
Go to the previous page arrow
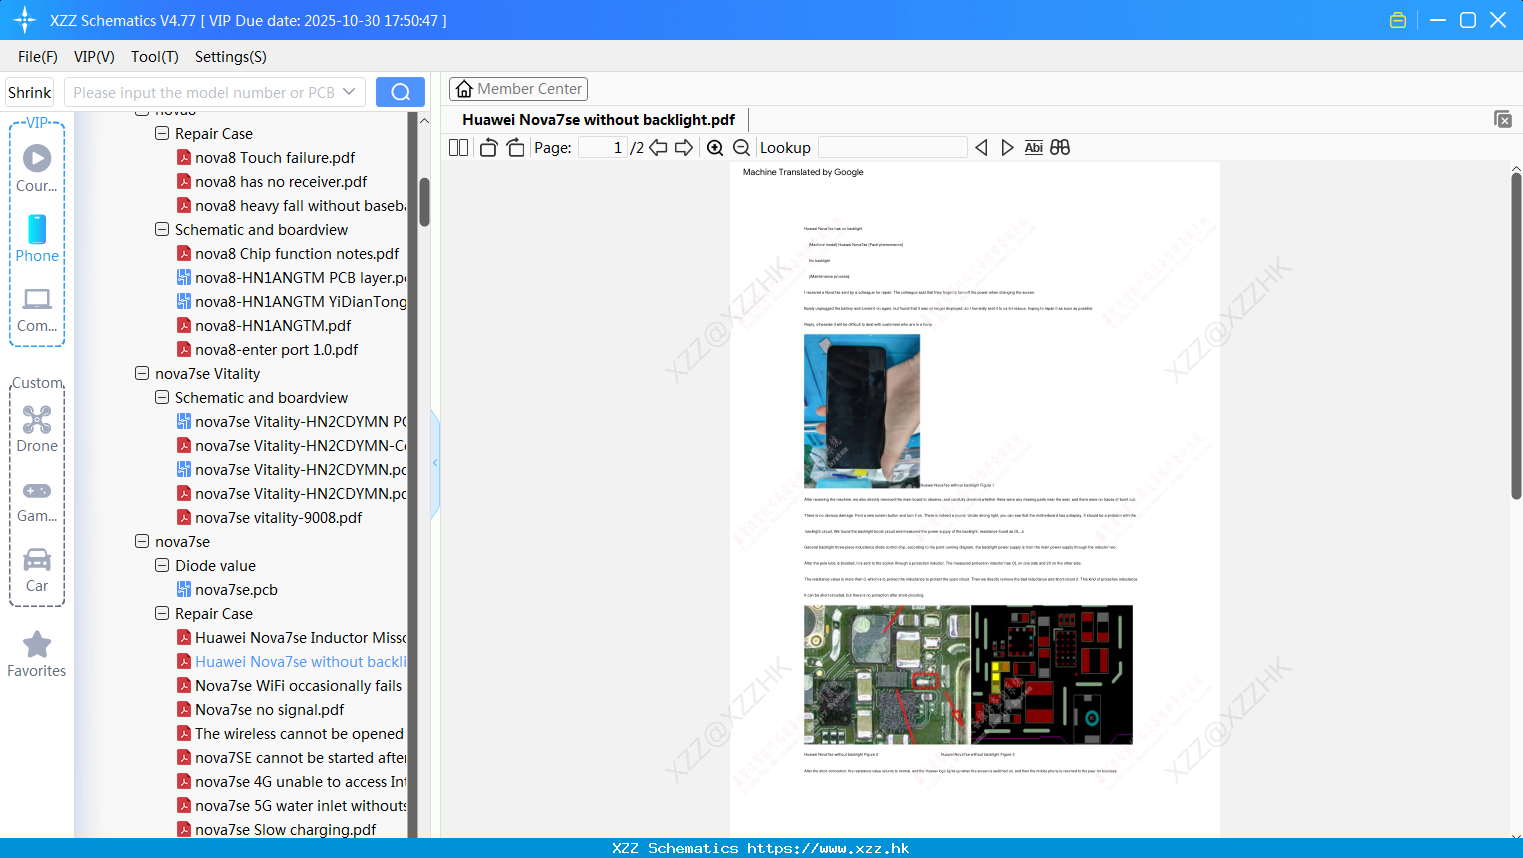(658, 148)
